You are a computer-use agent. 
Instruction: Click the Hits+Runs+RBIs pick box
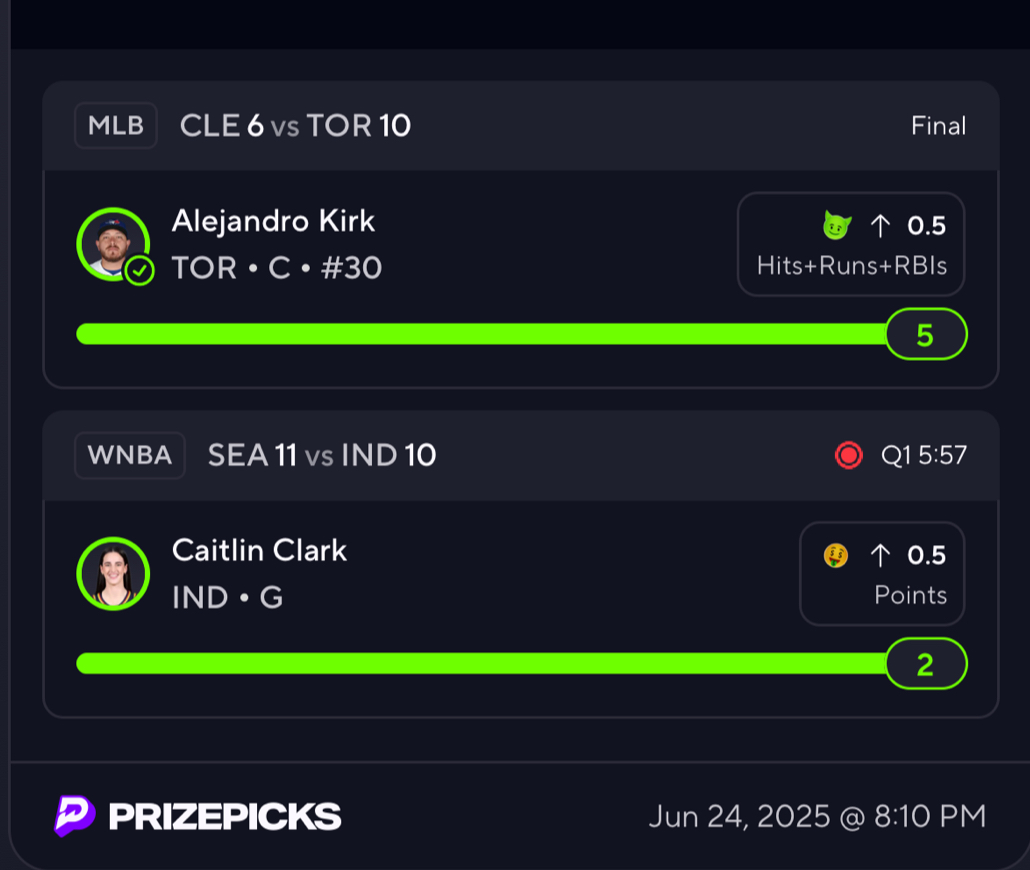(851, 244)
